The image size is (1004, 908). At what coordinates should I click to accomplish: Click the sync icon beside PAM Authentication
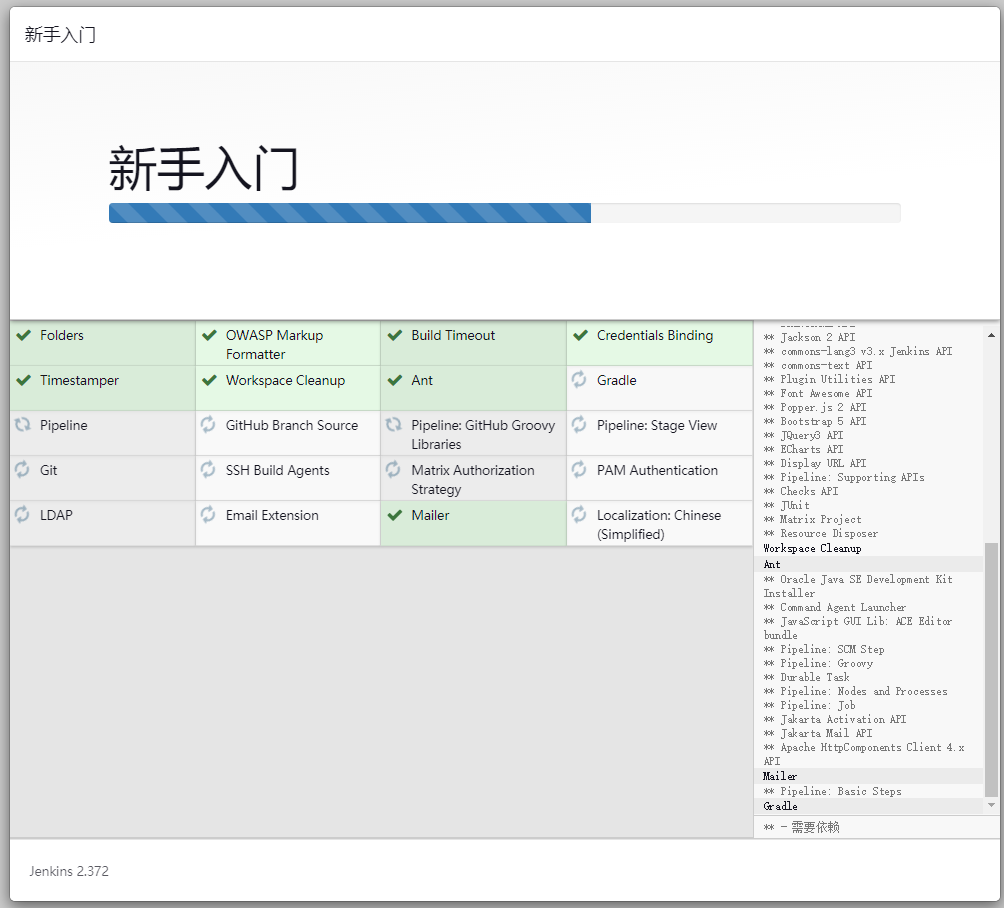tap(579, 470)
